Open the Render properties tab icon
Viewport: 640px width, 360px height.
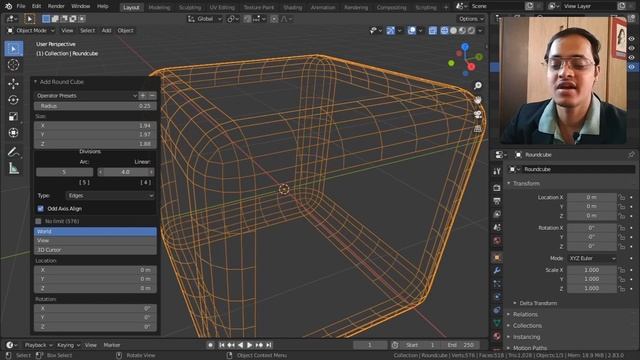pos(497,188)
